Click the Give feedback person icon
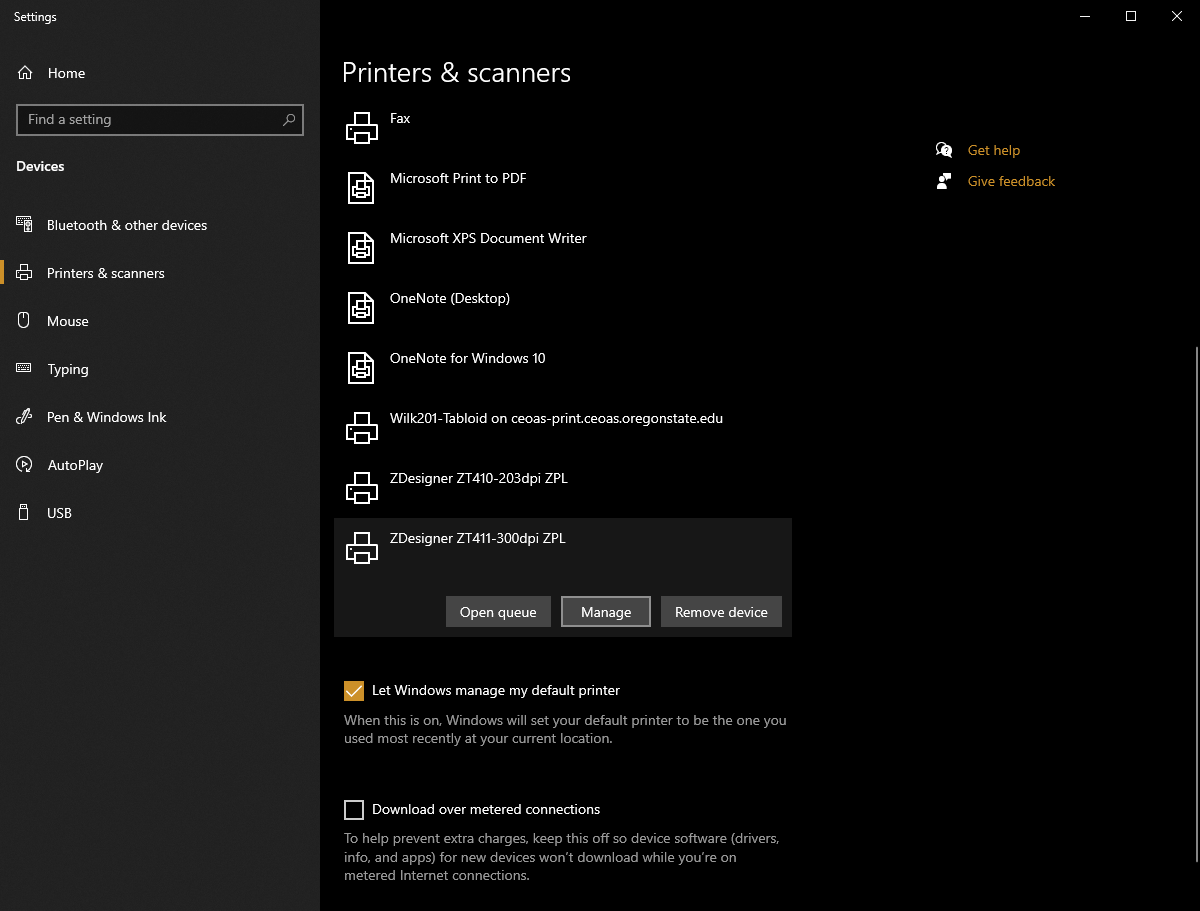1200x911 pixels. tap(944, 181)
